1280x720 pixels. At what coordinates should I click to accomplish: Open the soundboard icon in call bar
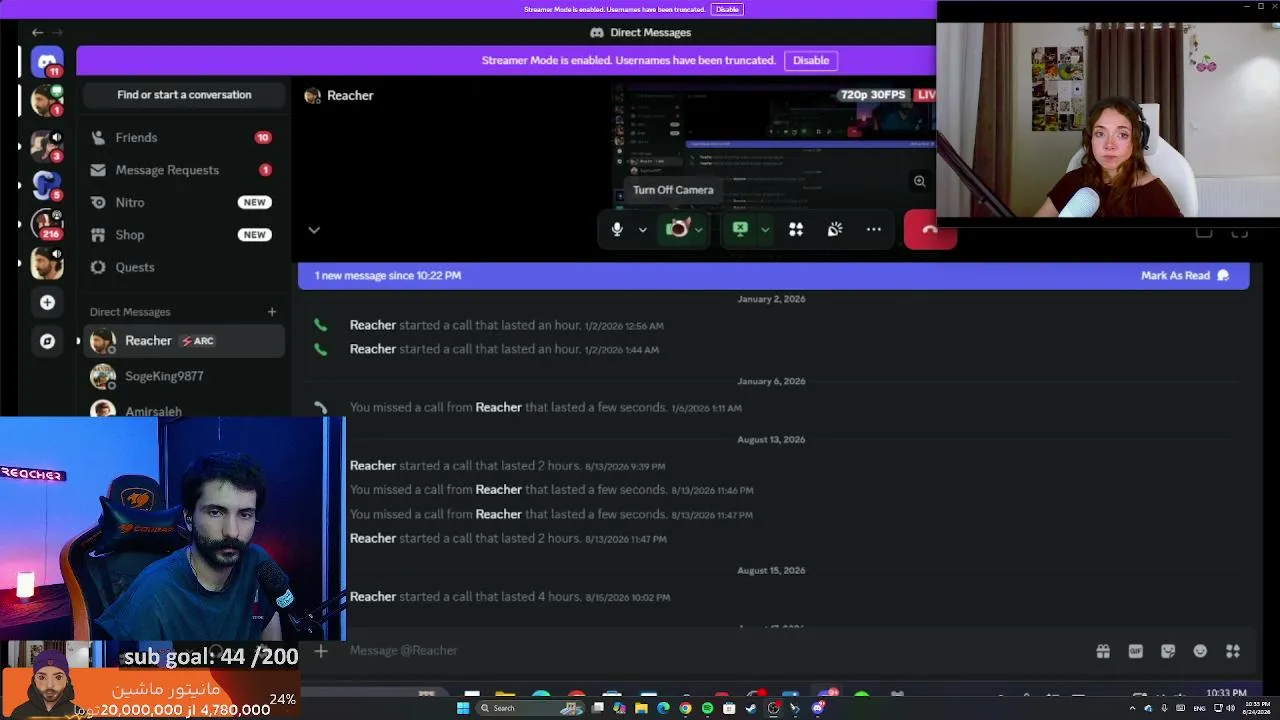click(835, 229)
